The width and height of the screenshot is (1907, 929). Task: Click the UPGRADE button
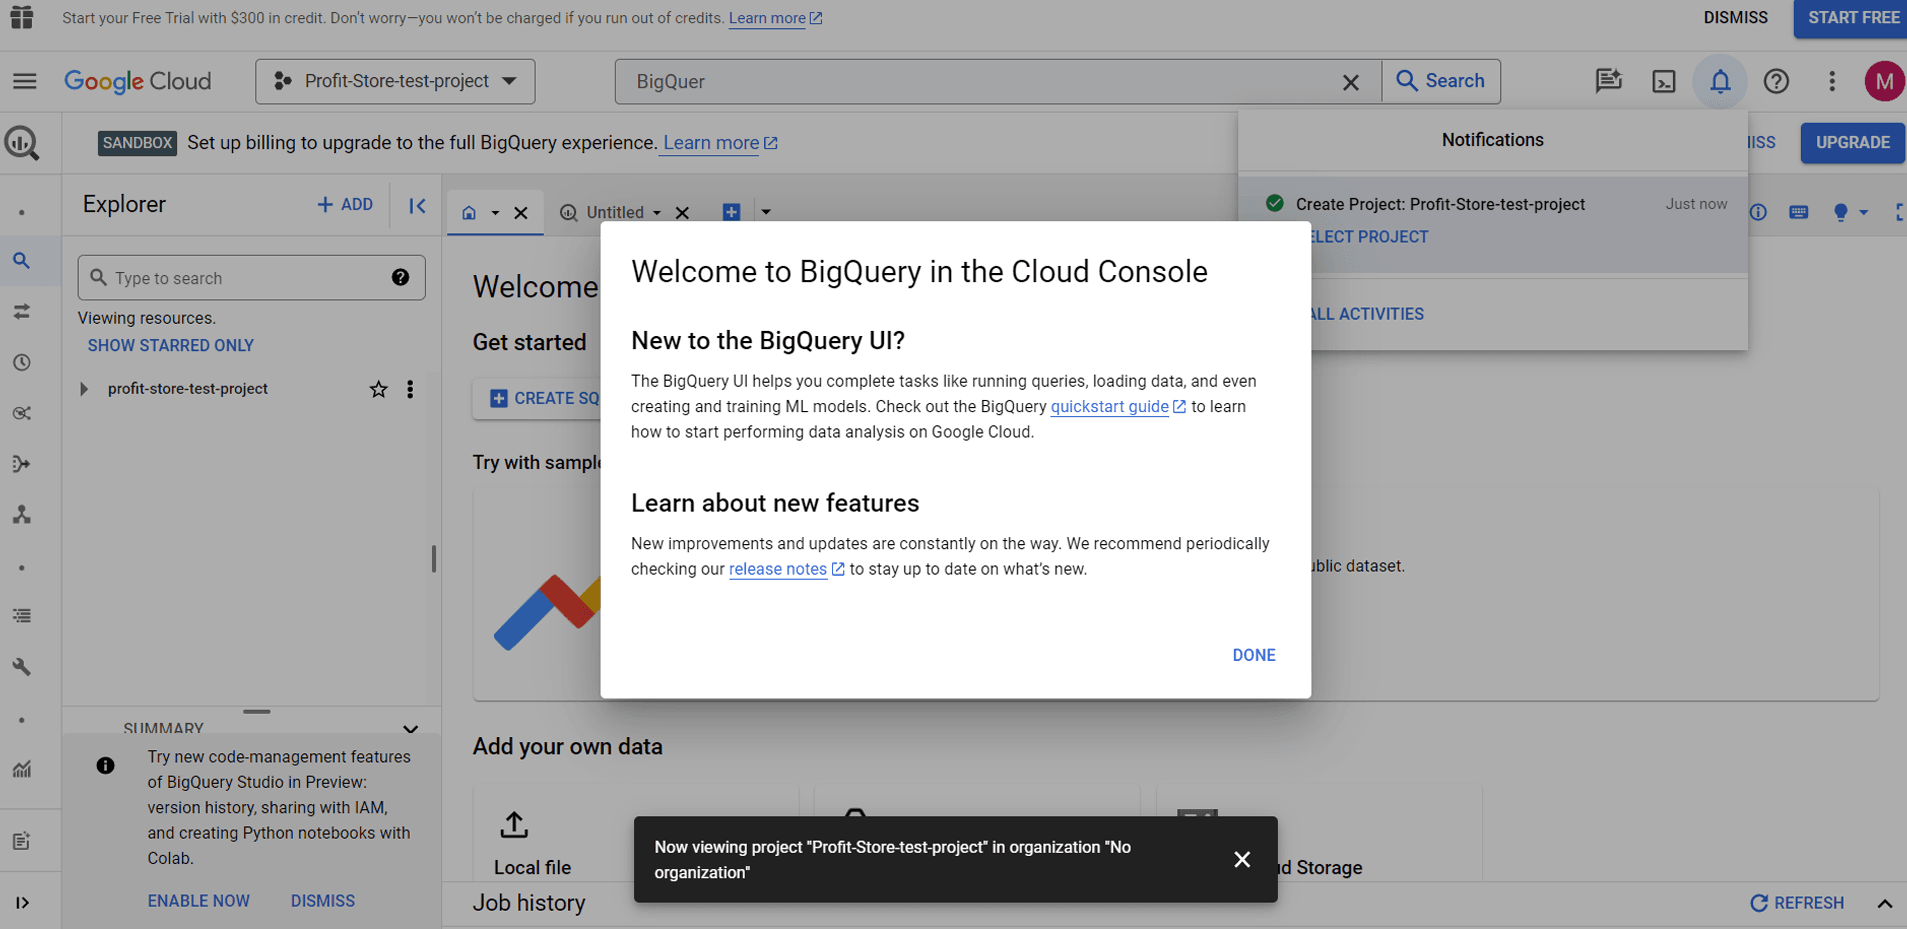[1852, 142]
